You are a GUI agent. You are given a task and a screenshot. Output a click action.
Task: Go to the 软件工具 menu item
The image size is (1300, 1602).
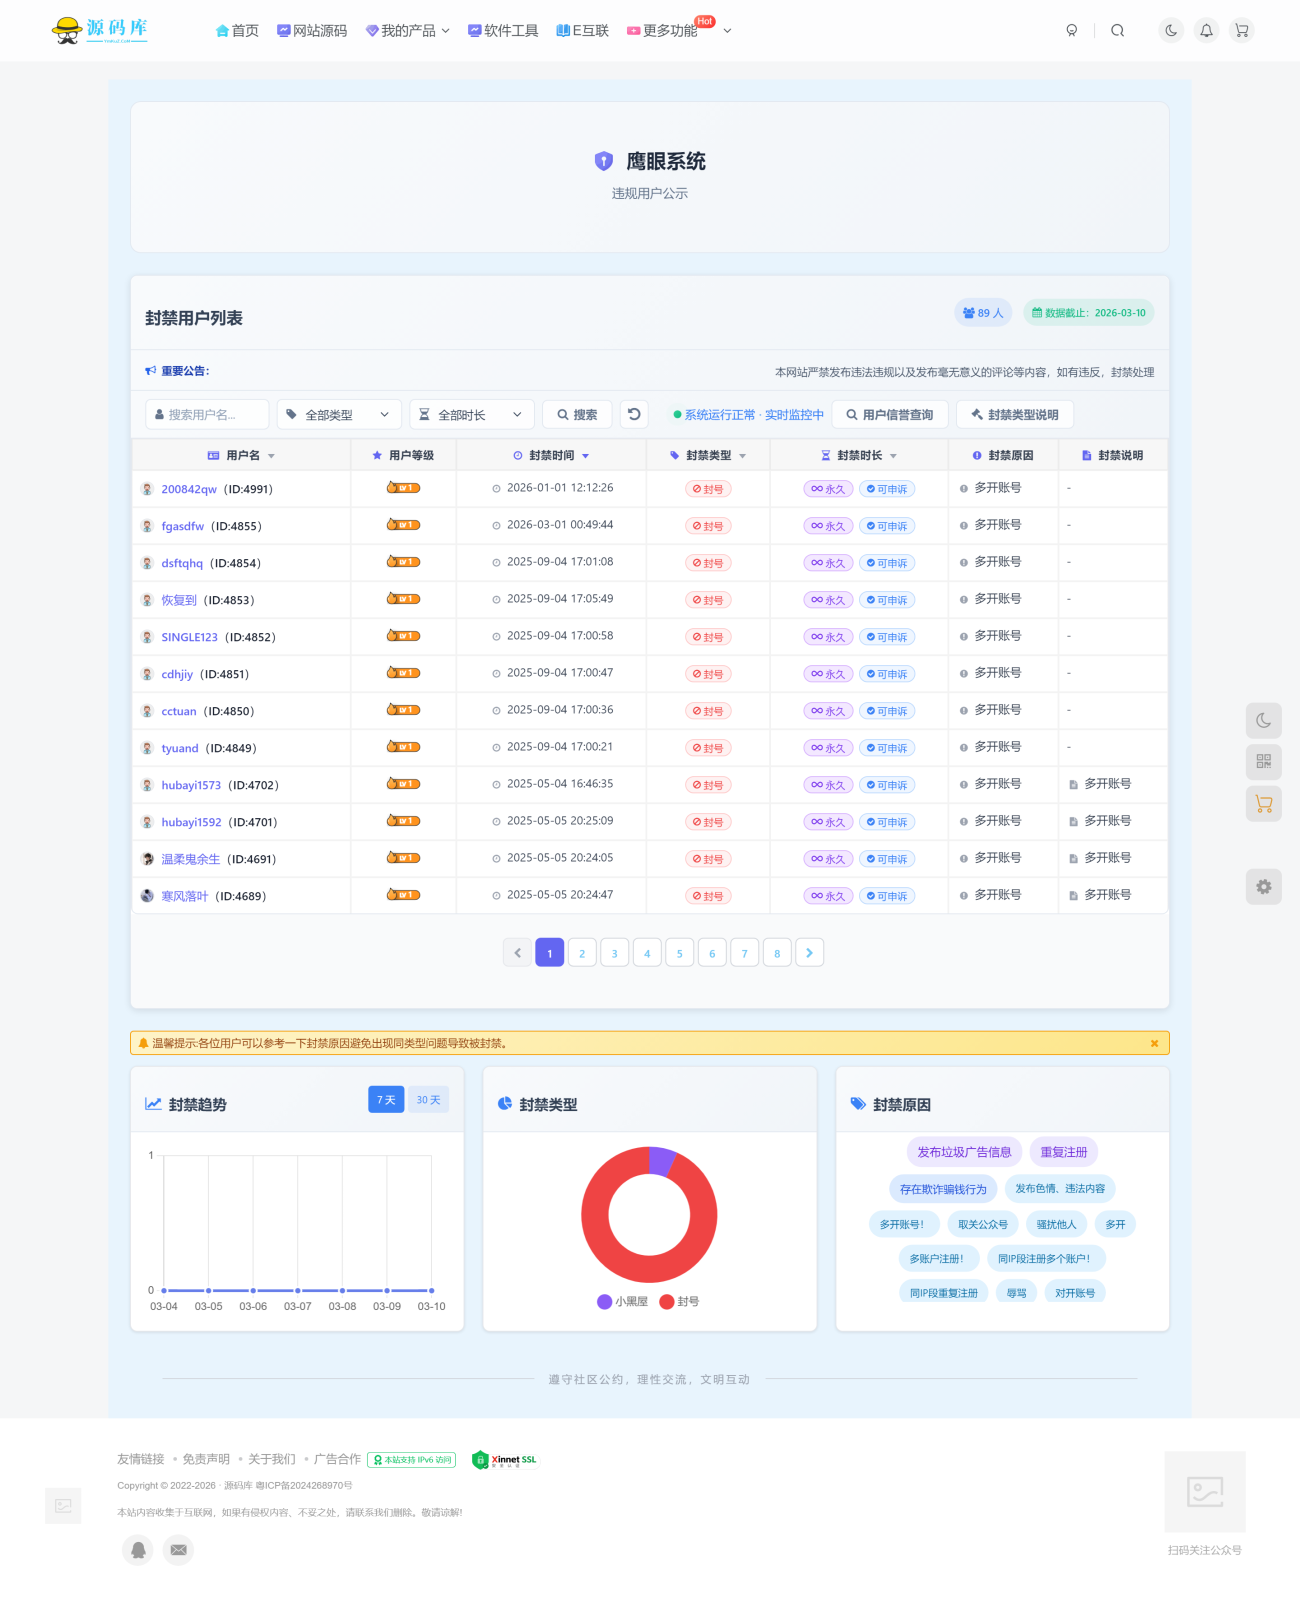click(503, 31)
